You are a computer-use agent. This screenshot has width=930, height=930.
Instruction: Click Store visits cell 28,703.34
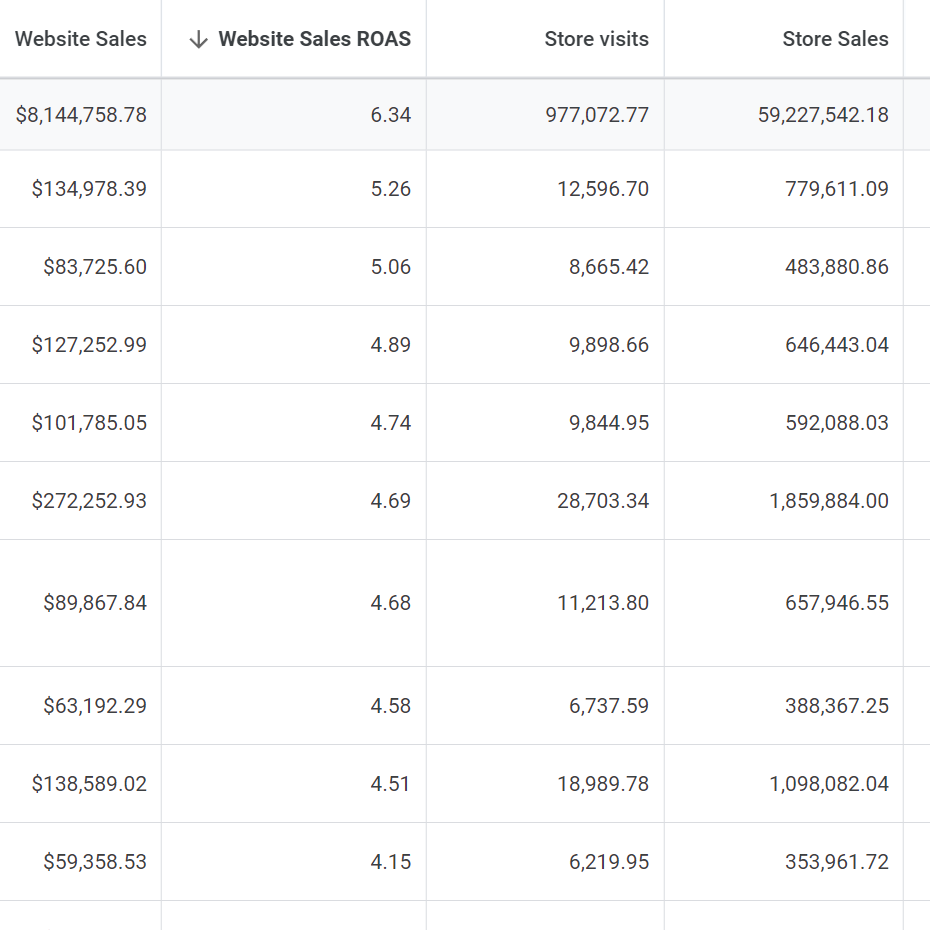tap(603, 501)
